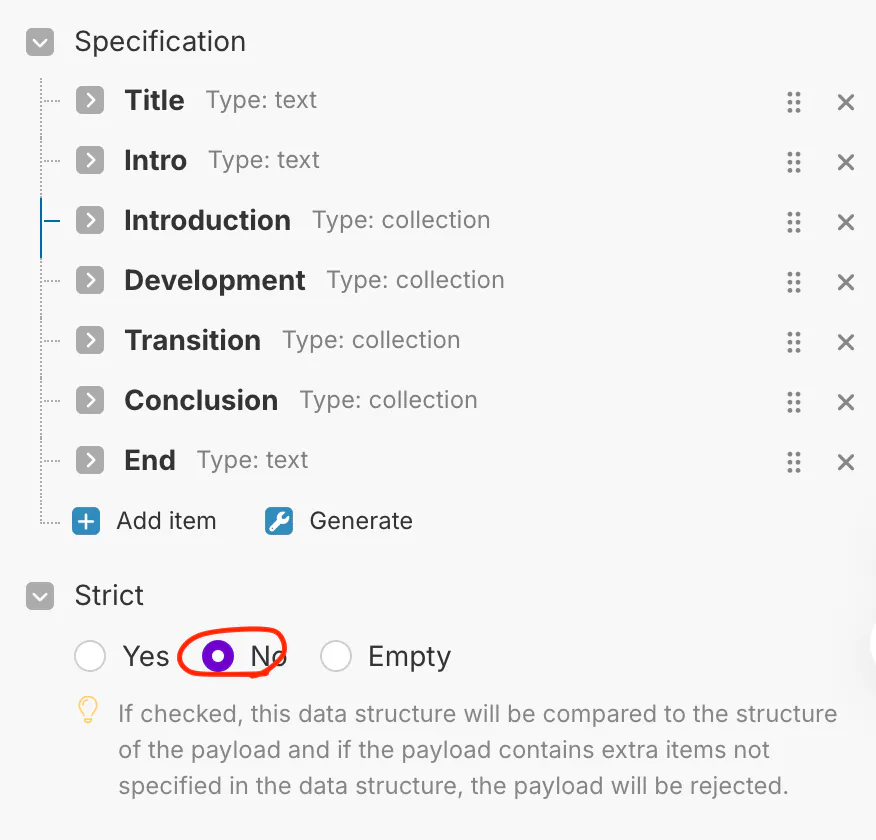
Task: Remove the Transition collection item
Action: point(846,342)
